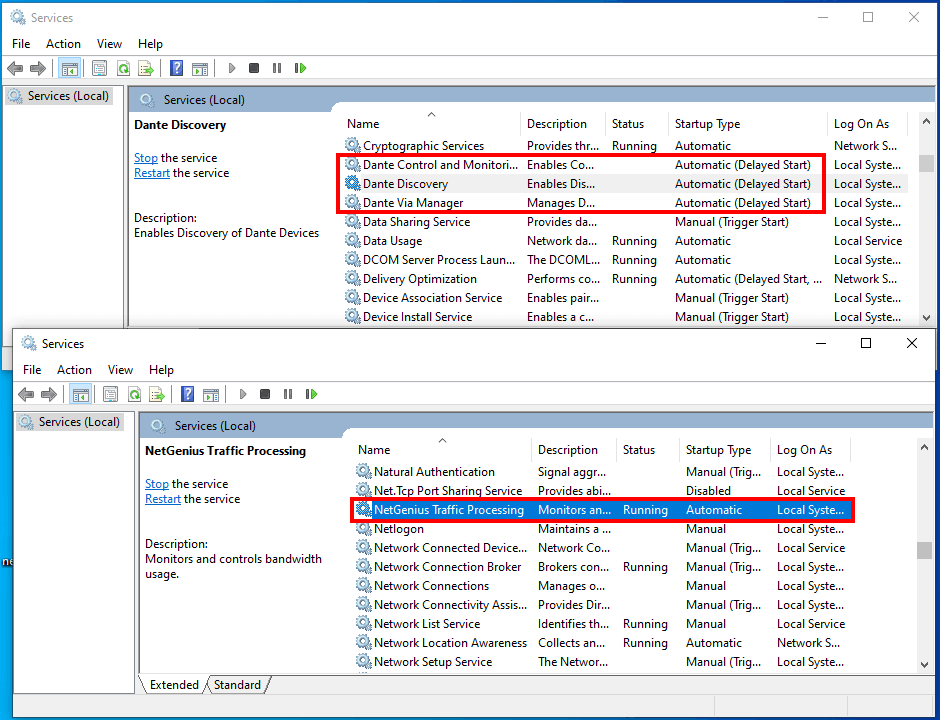Stop service via toolbar in Dante Discovery window

pos(254,68)
